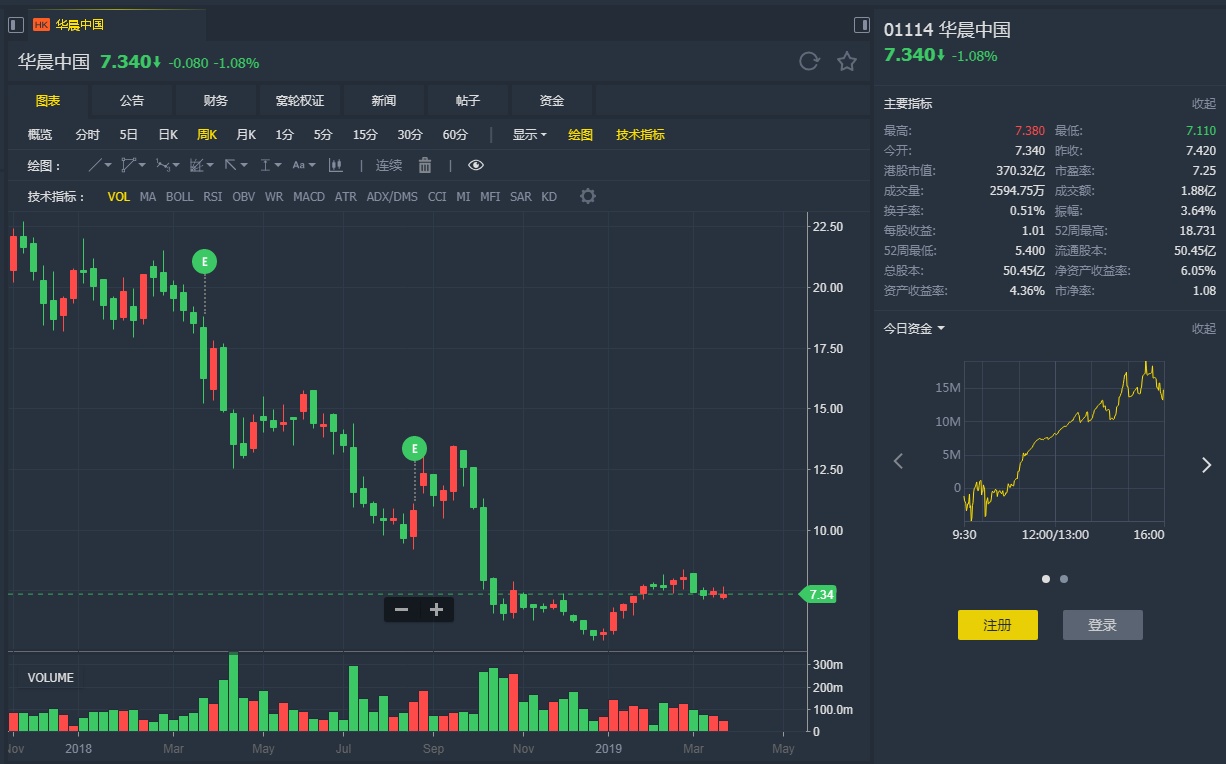The width and height of the screenshot is (1226, 764).
Task: Open the 显示 display dropdown
Action: (x=529, y=134)
